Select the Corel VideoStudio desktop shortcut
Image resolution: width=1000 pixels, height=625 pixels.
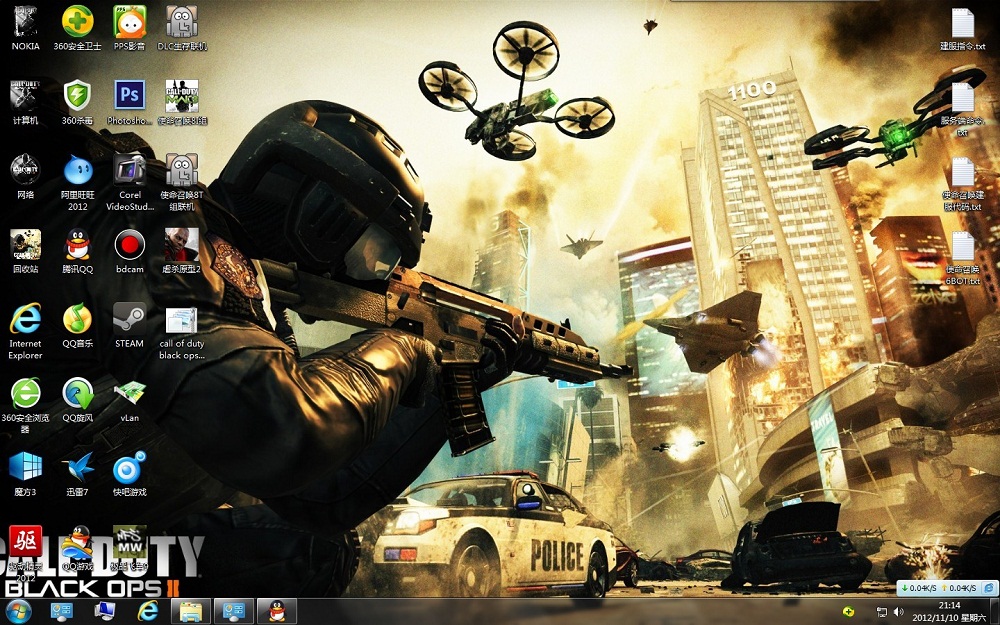coord(129,169)
